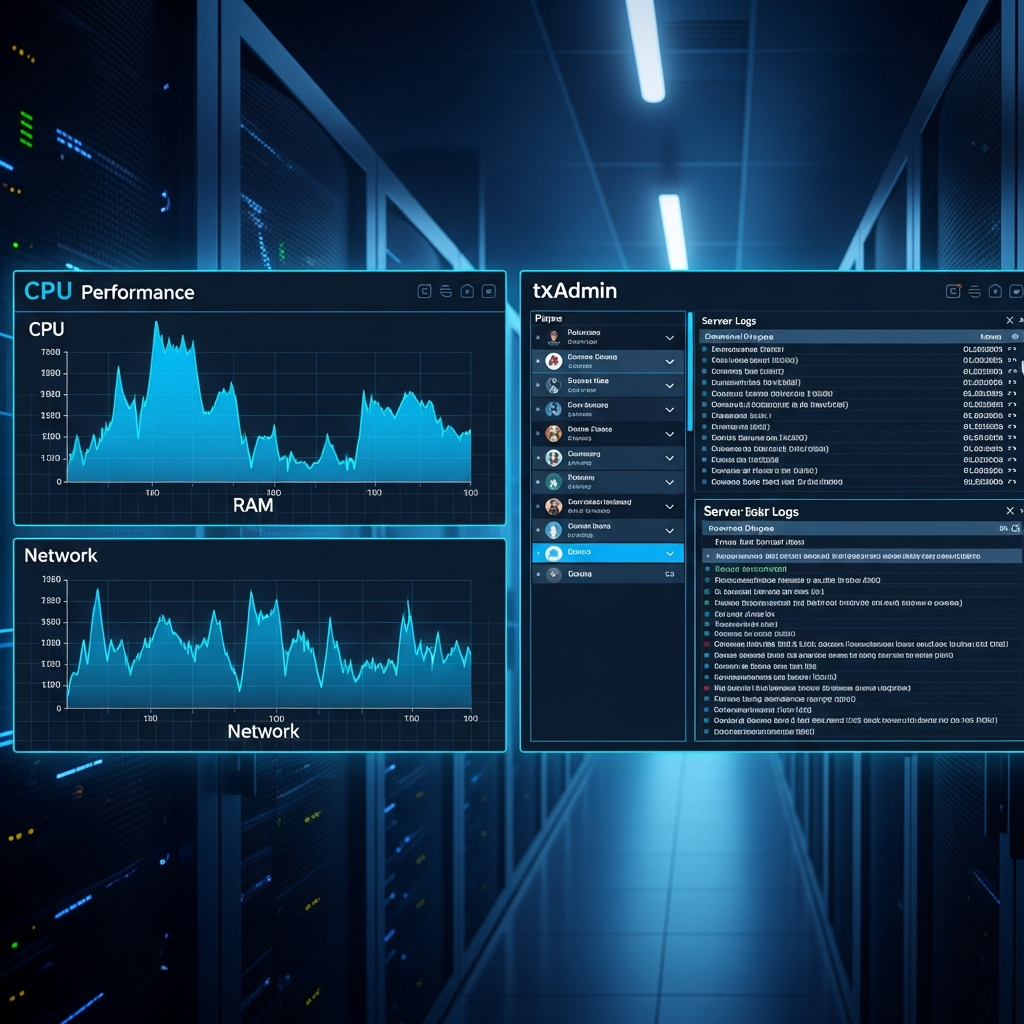Click the gray avatar of the third player
This screenshot has height=1024, width=1024.
[x=554, y=385]
